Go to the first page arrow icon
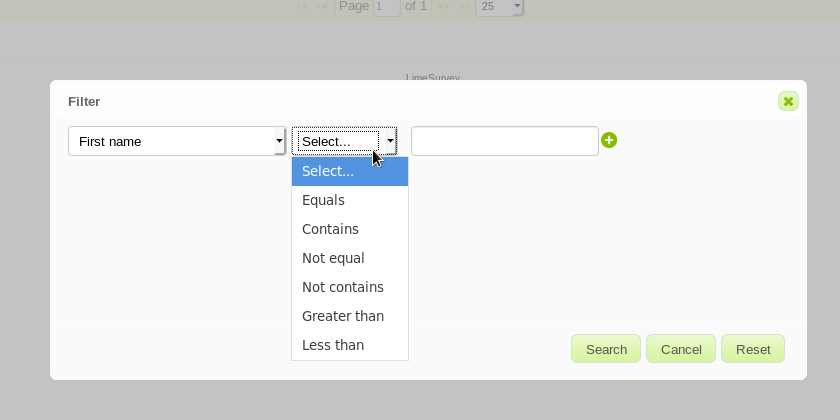Image resolution: width=840 pixels, height=420 pixels. [302, 6]
